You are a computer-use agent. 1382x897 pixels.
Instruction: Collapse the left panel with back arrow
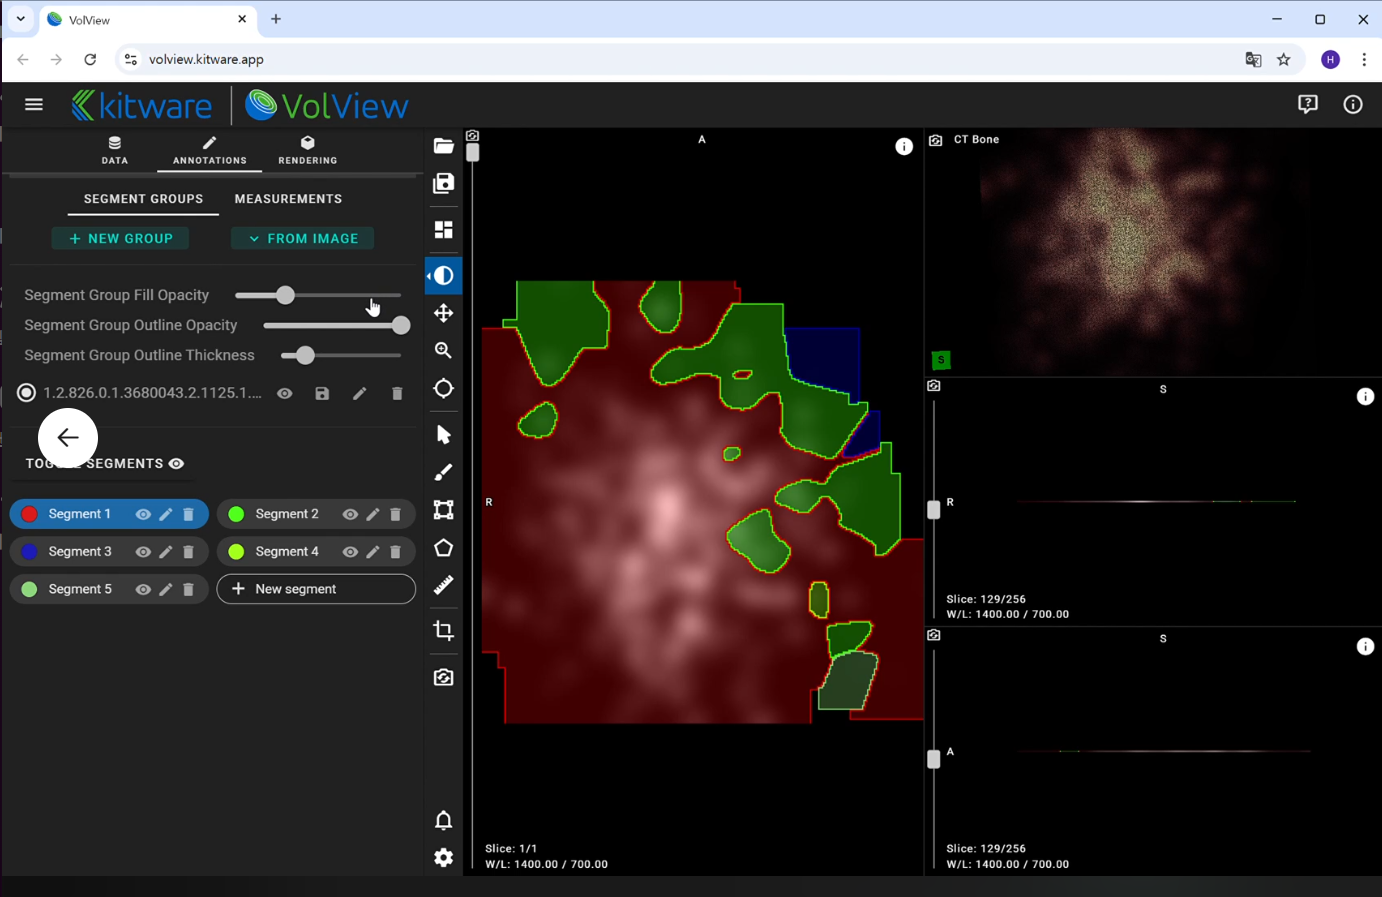click(68, 438)
